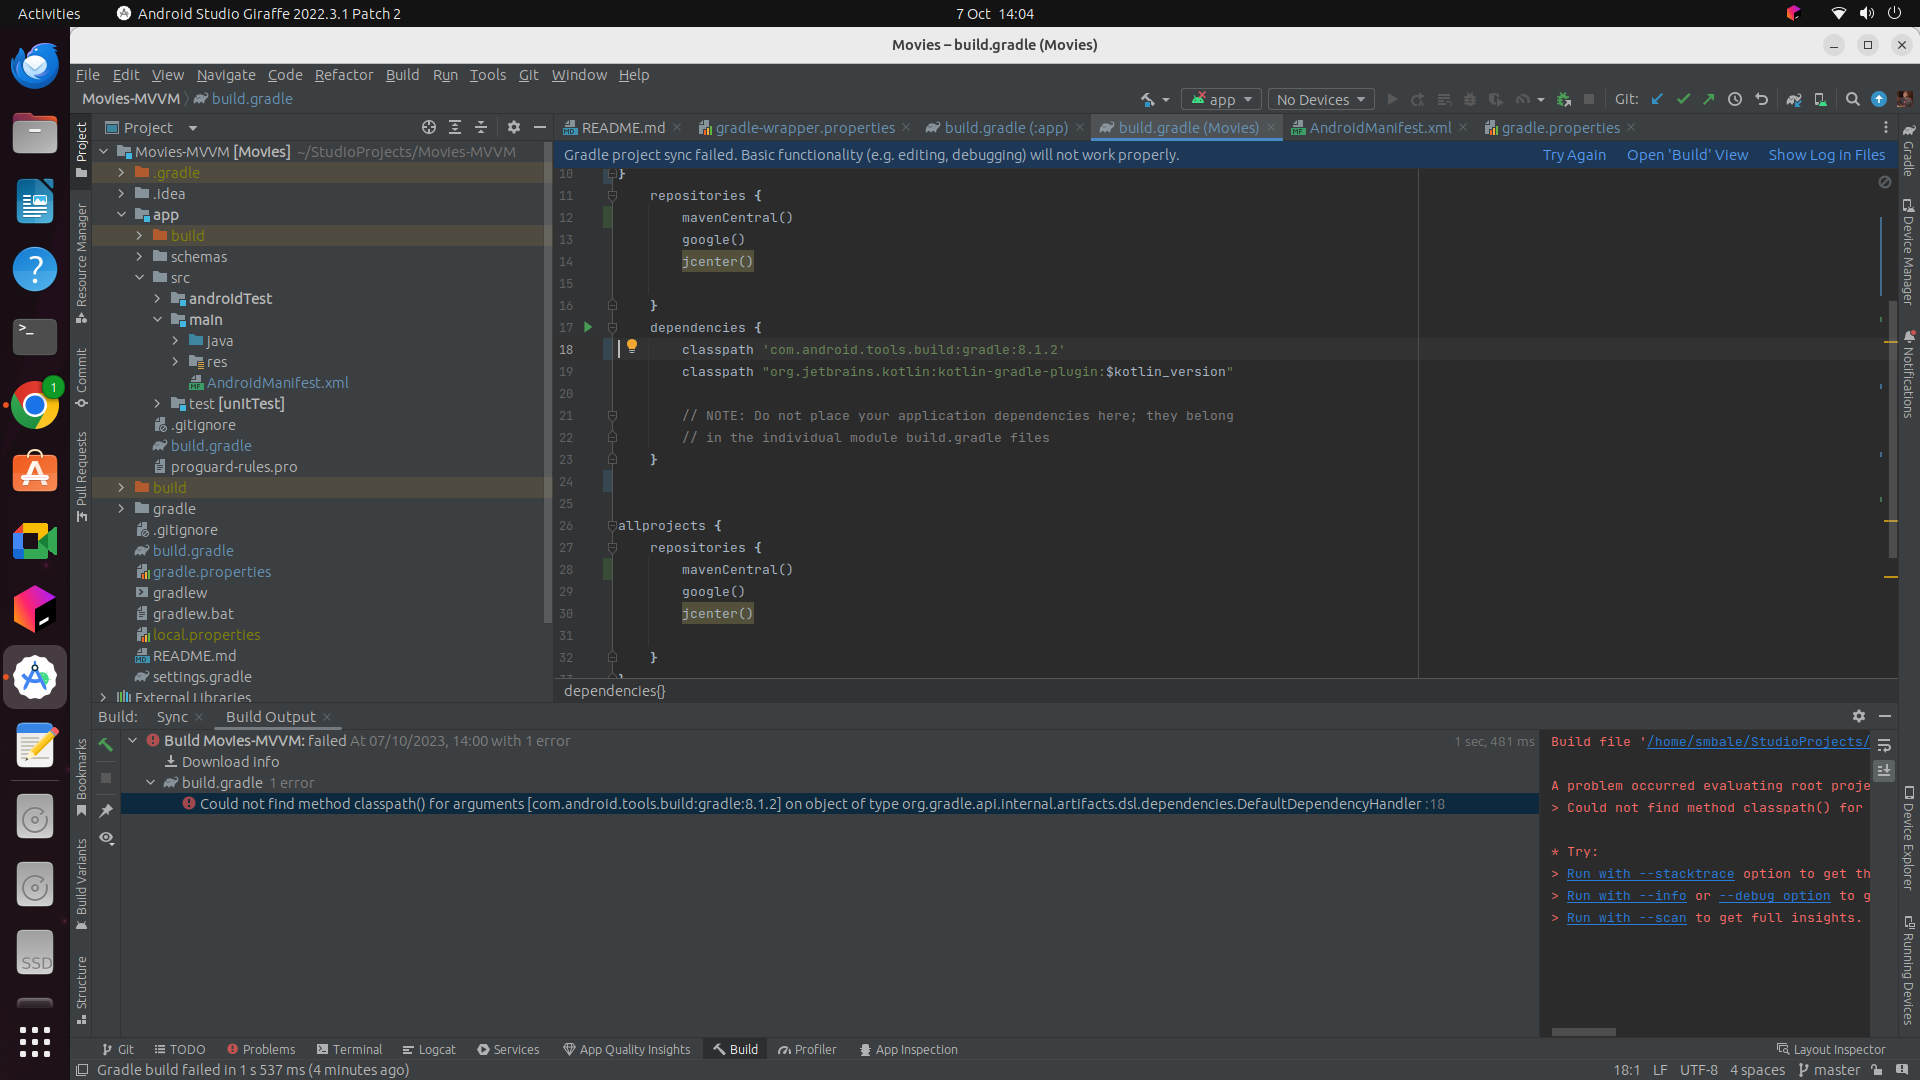This screenshot has height=1080, width=1920.
Task: Collapse the app folder in project tree
Action: pyautogui.click(x=121, y=214)
